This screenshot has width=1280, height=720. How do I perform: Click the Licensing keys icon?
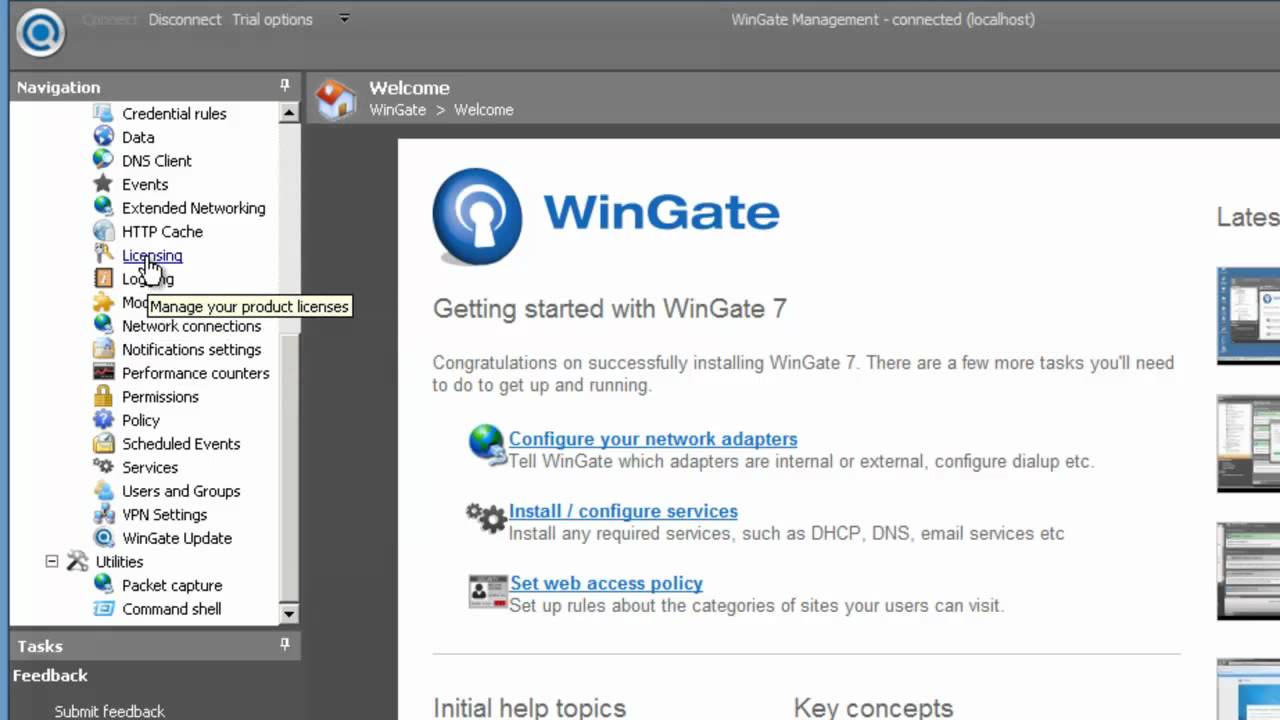coord(103,255)
